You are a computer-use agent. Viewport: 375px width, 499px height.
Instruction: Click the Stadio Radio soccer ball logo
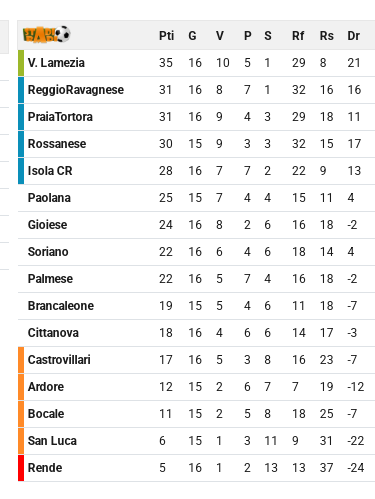coord(46,34)
